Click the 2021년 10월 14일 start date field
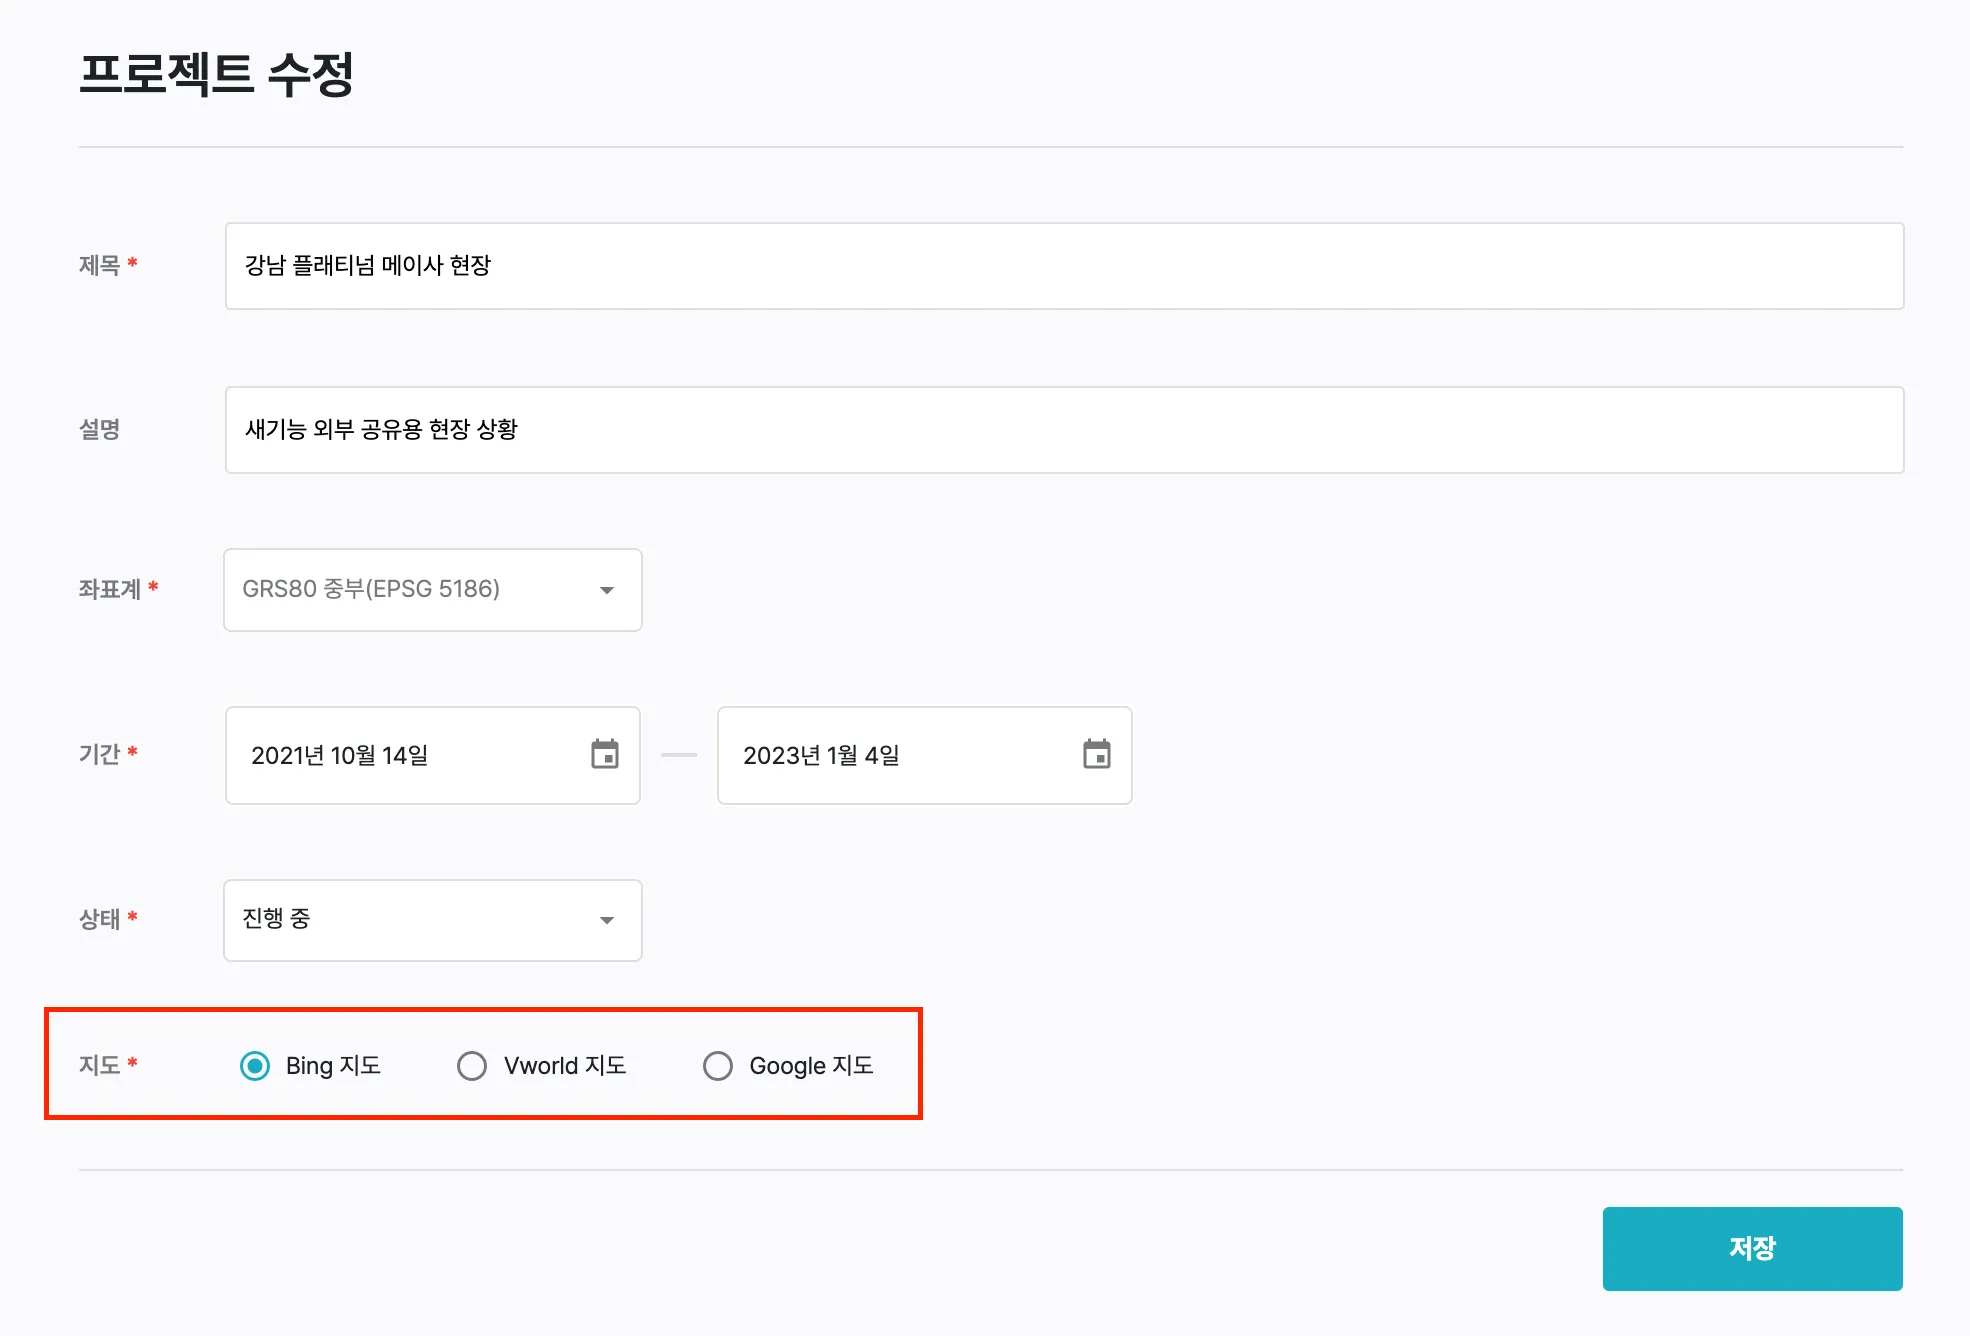Image resolution: width=1970 pixels, height=1336 pixels. pos(400,756)
